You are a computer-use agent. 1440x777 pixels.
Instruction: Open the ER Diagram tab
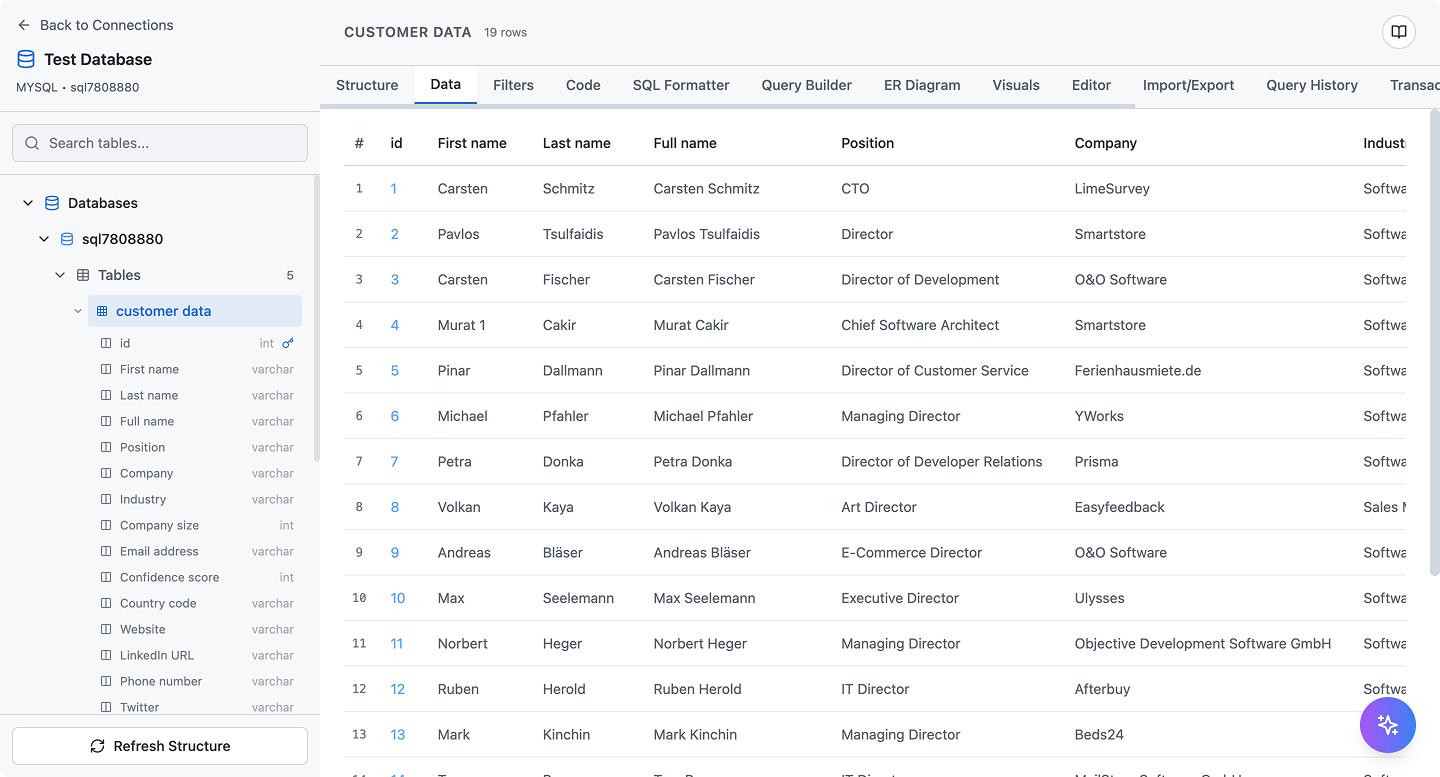tap(921, 85)
